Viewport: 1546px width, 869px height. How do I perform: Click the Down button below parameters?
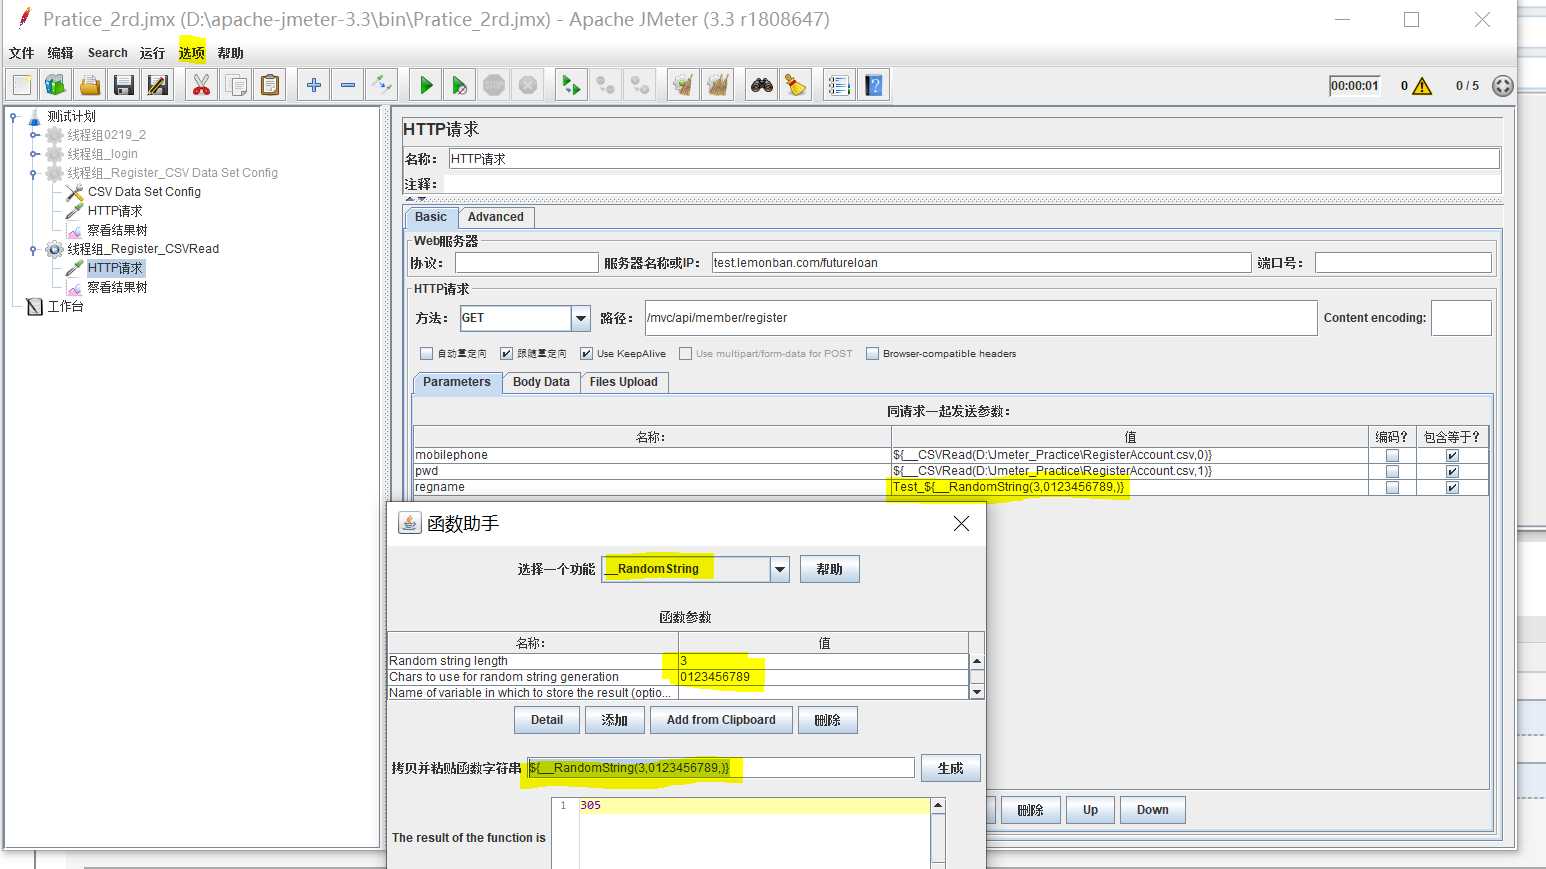point(1152,810)
